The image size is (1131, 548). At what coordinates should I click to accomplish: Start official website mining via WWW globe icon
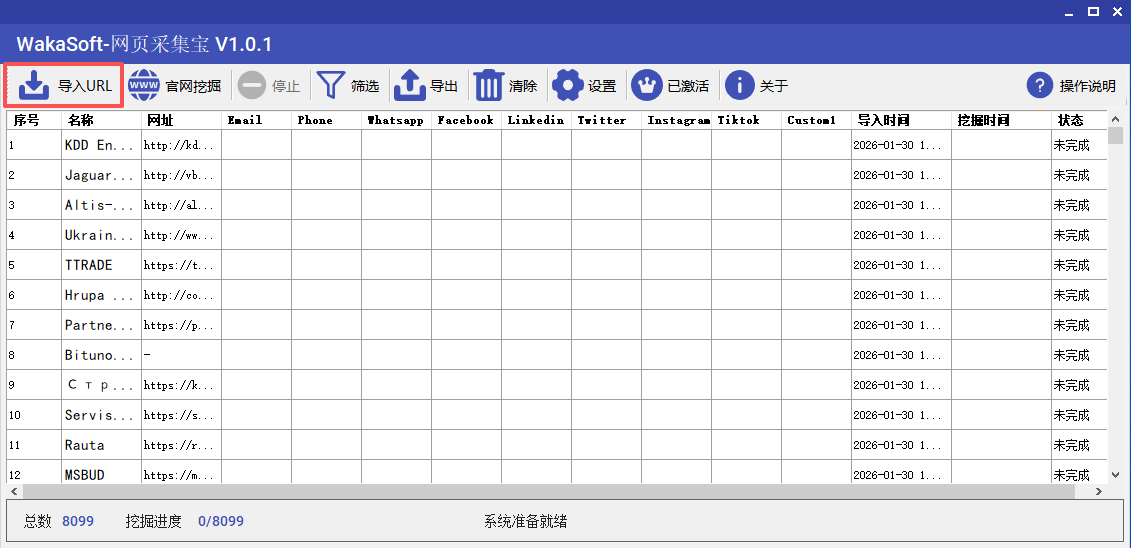point(144,86)
